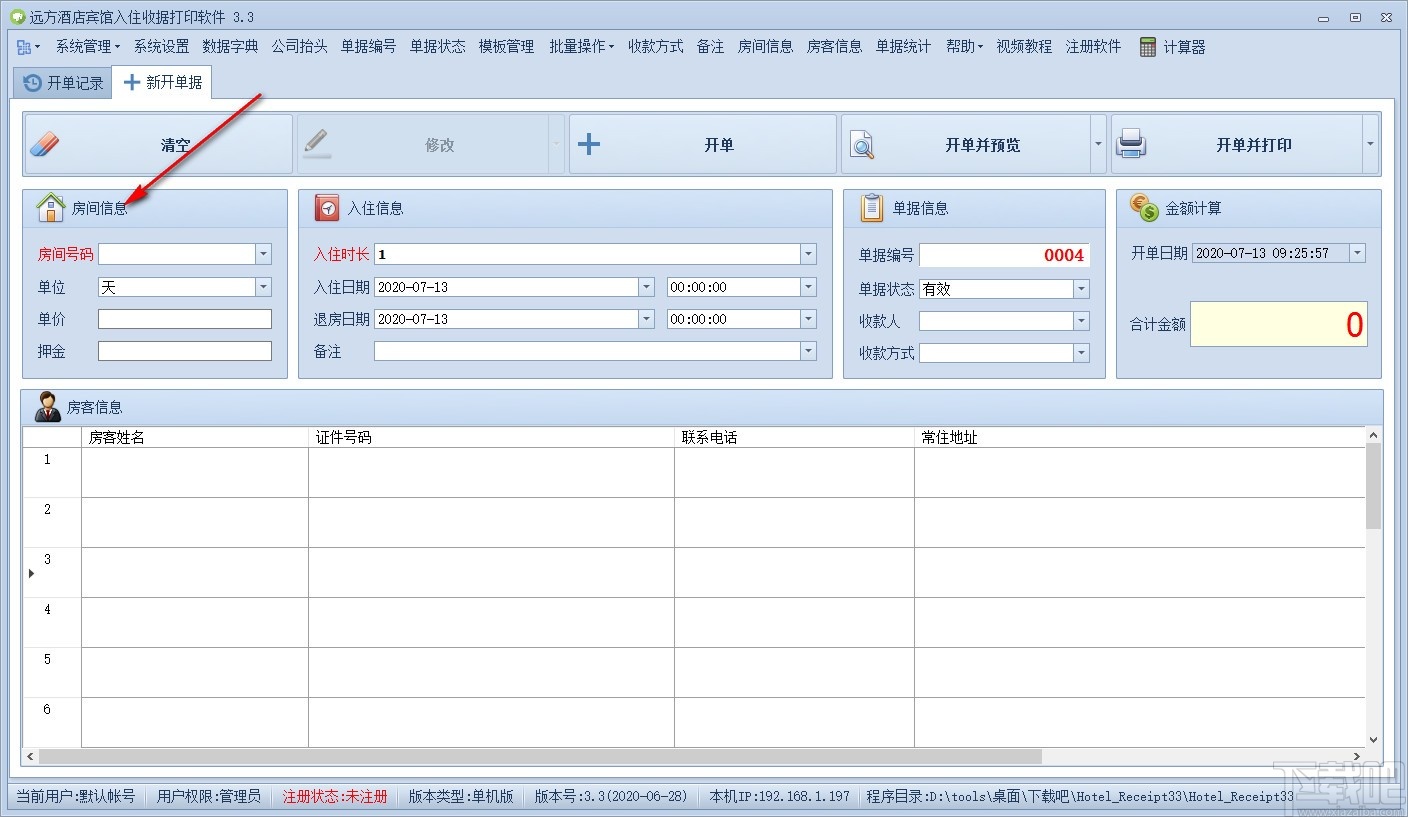Click the house icon of 房间信息 panel

tap(50, 208)
